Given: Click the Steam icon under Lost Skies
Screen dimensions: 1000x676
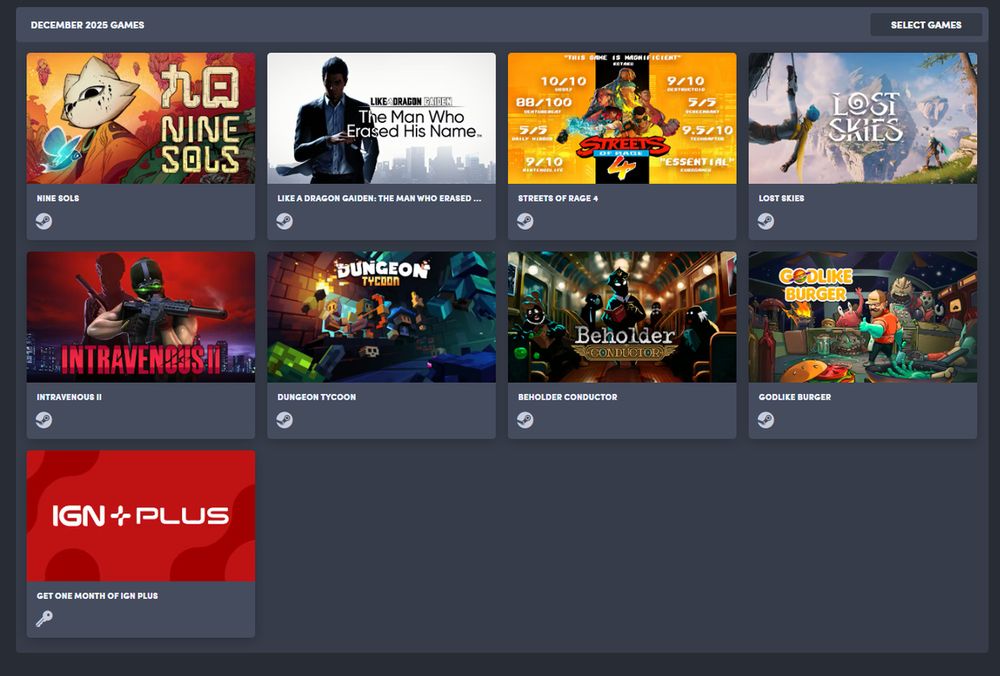Looking at the screenshot, I should (766, 221).
